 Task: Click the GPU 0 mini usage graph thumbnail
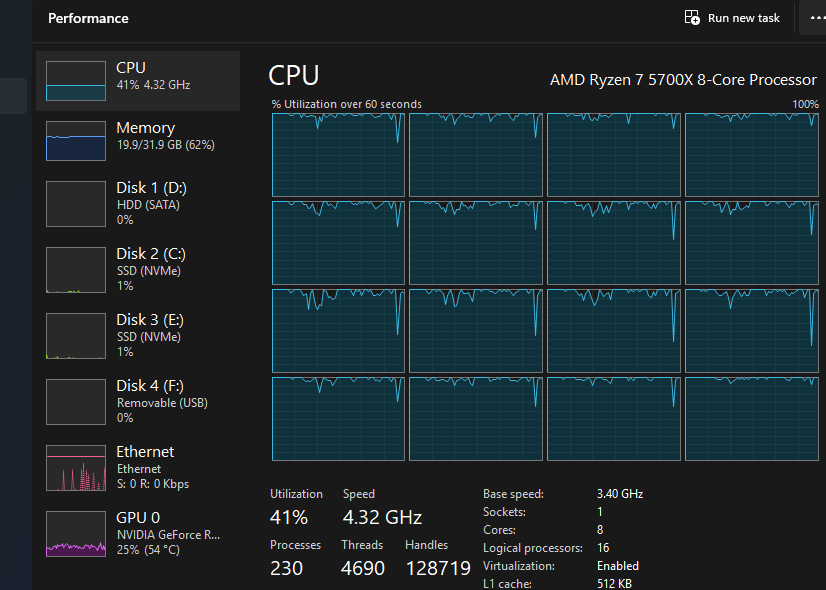pyautogui.click(x=76, y=534)
